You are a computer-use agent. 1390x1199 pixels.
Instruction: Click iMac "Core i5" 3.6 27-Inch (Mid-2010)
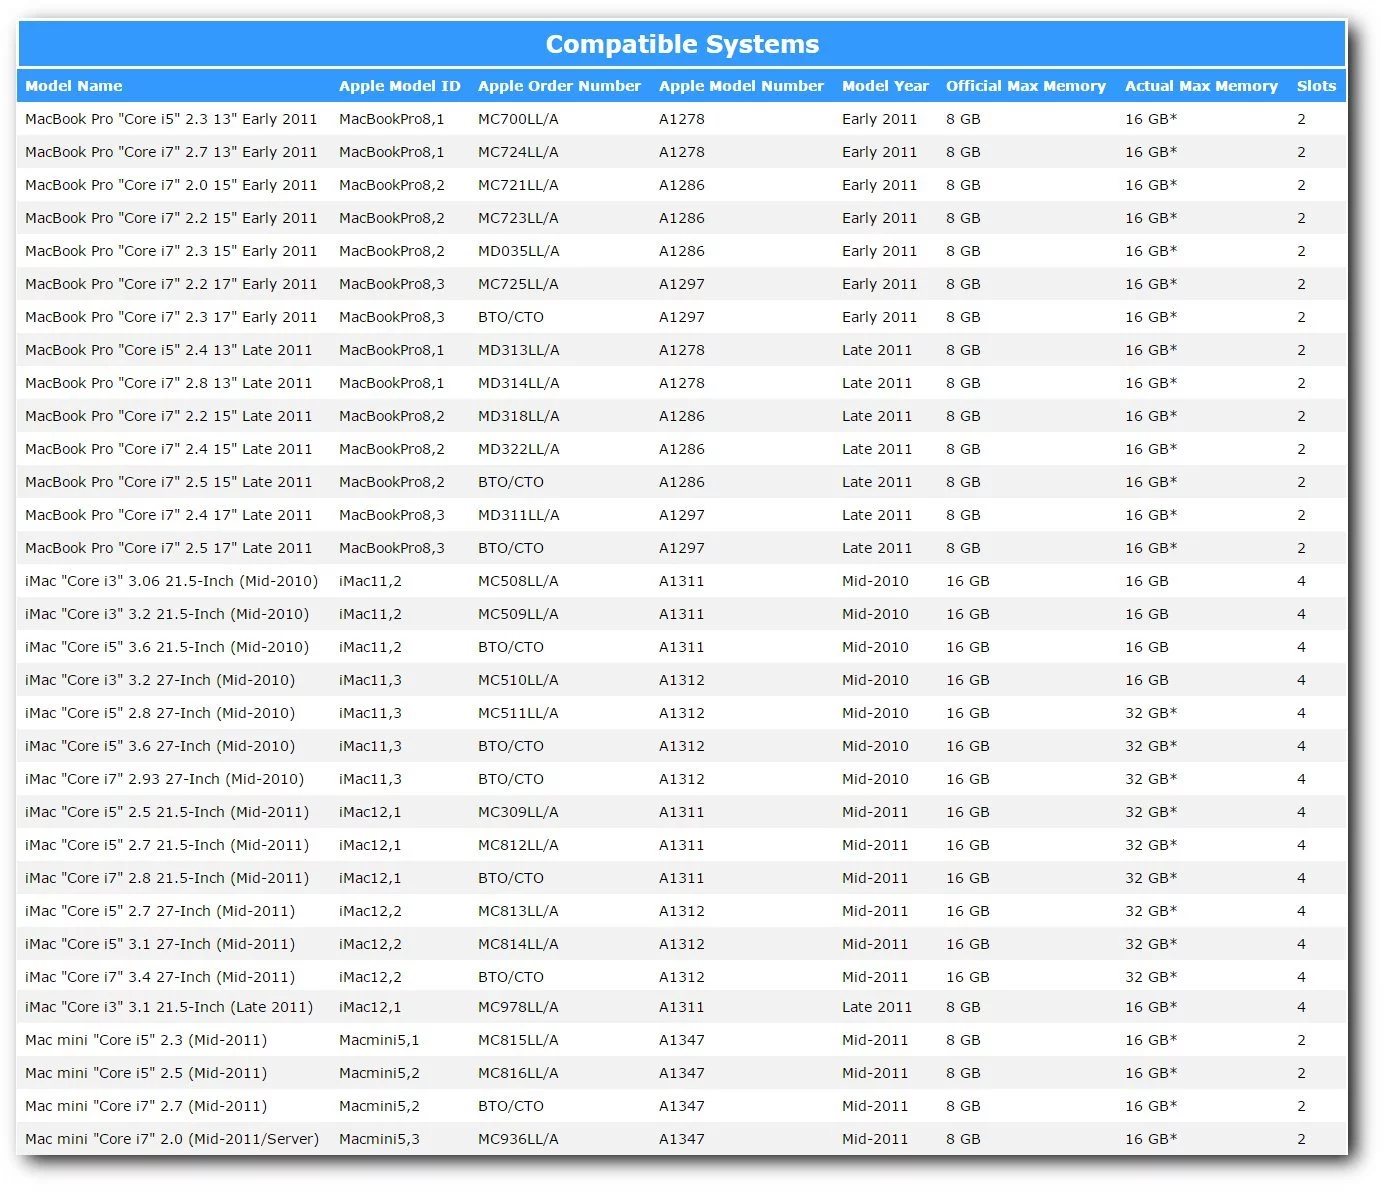pyautogui.click(x=160, y=746)
